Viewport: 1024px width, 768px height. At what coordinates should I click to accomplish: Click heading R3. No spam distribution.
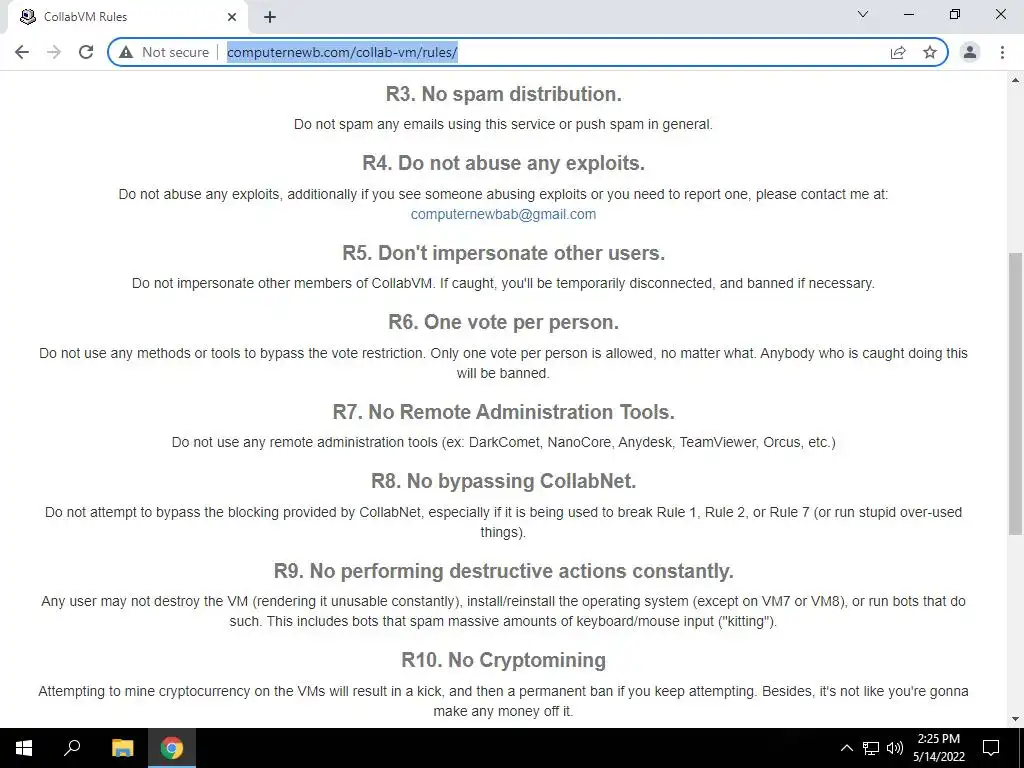[x=504, y=94]
